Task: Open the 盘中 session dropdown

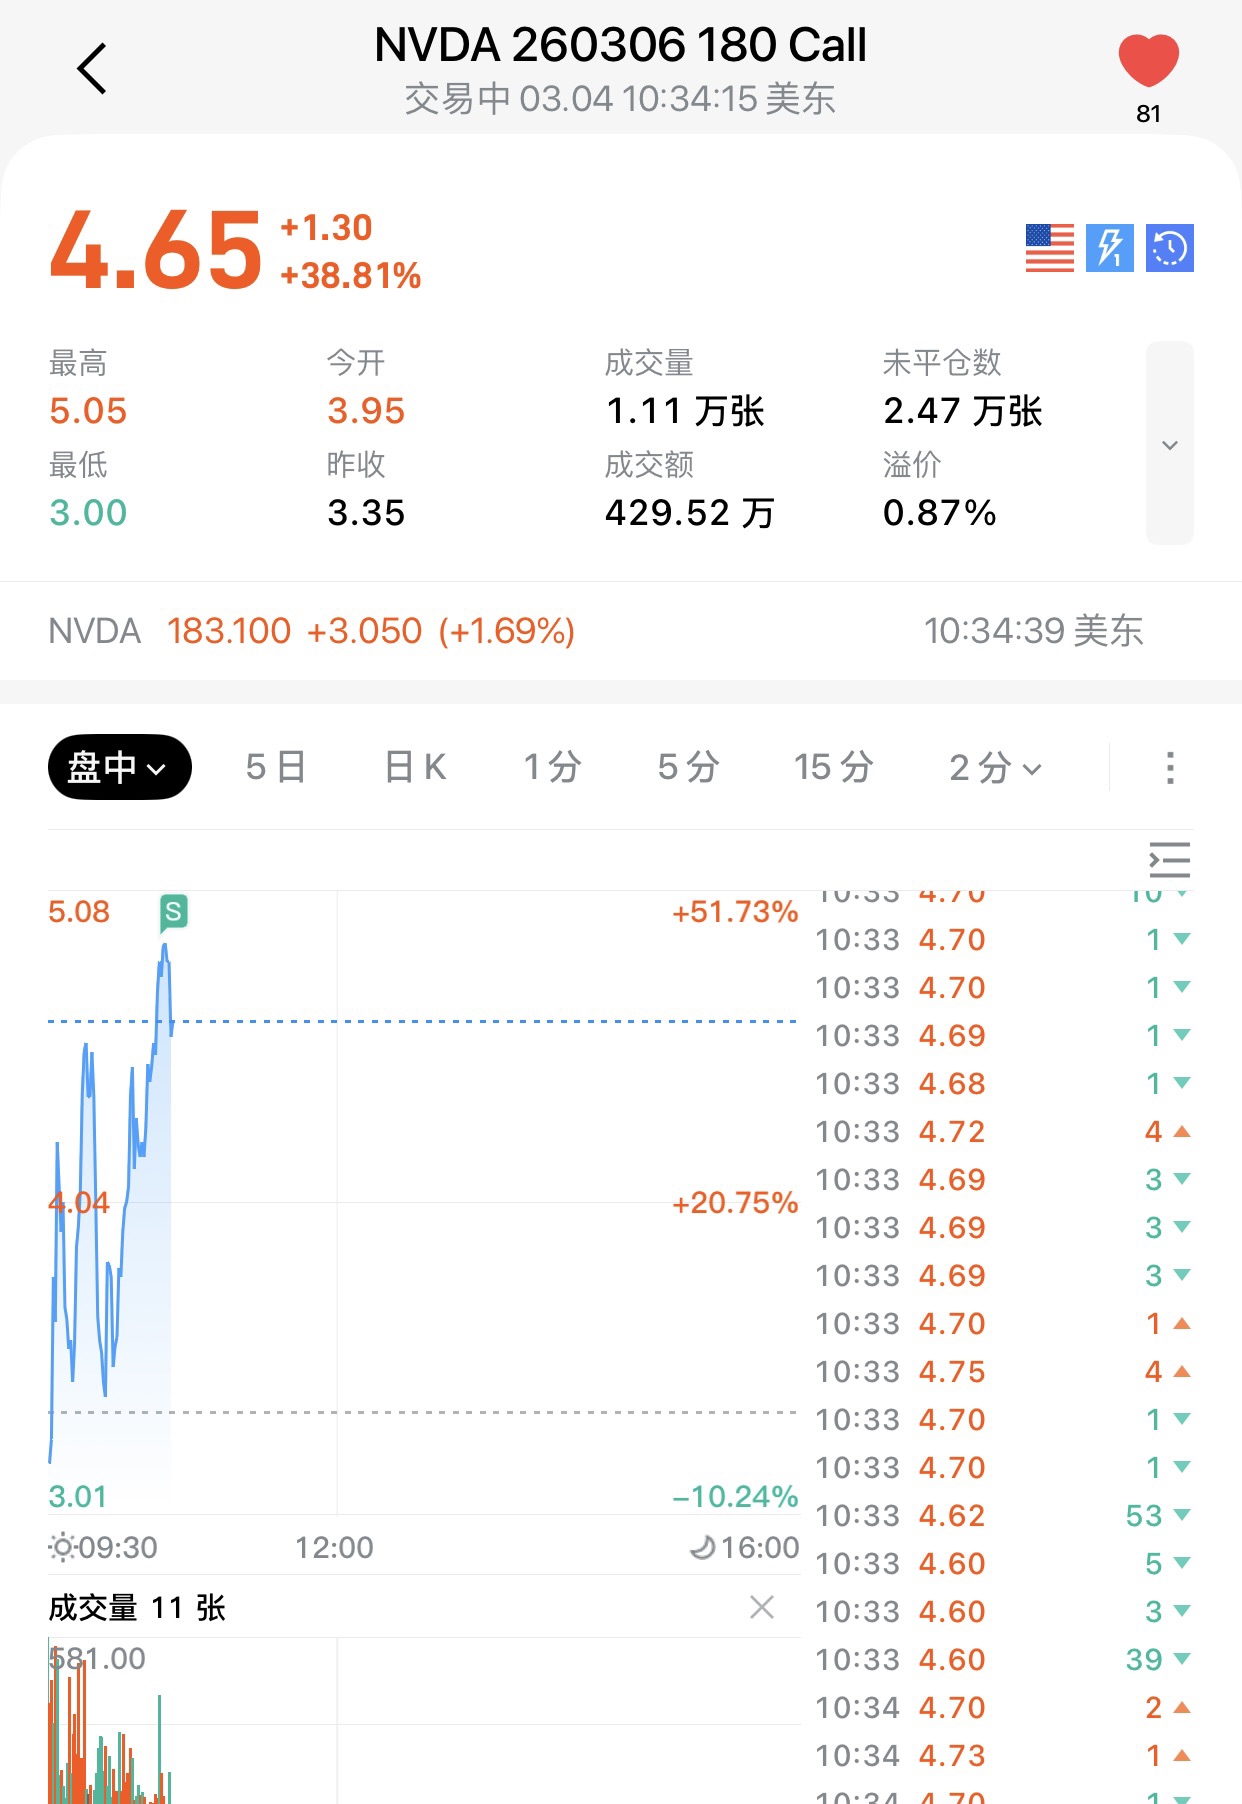Action: tap(119, 767)
